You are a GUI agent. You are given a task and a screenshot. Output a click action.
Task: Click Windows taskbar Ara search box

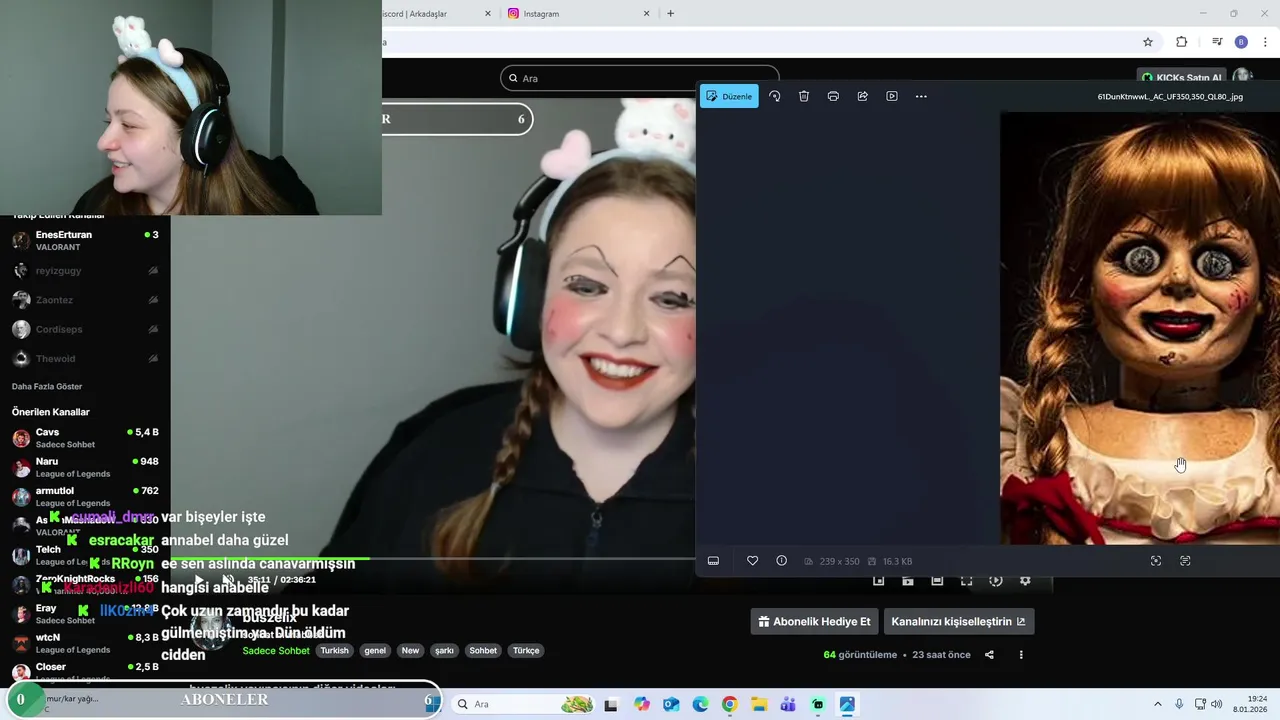(524, 704)
